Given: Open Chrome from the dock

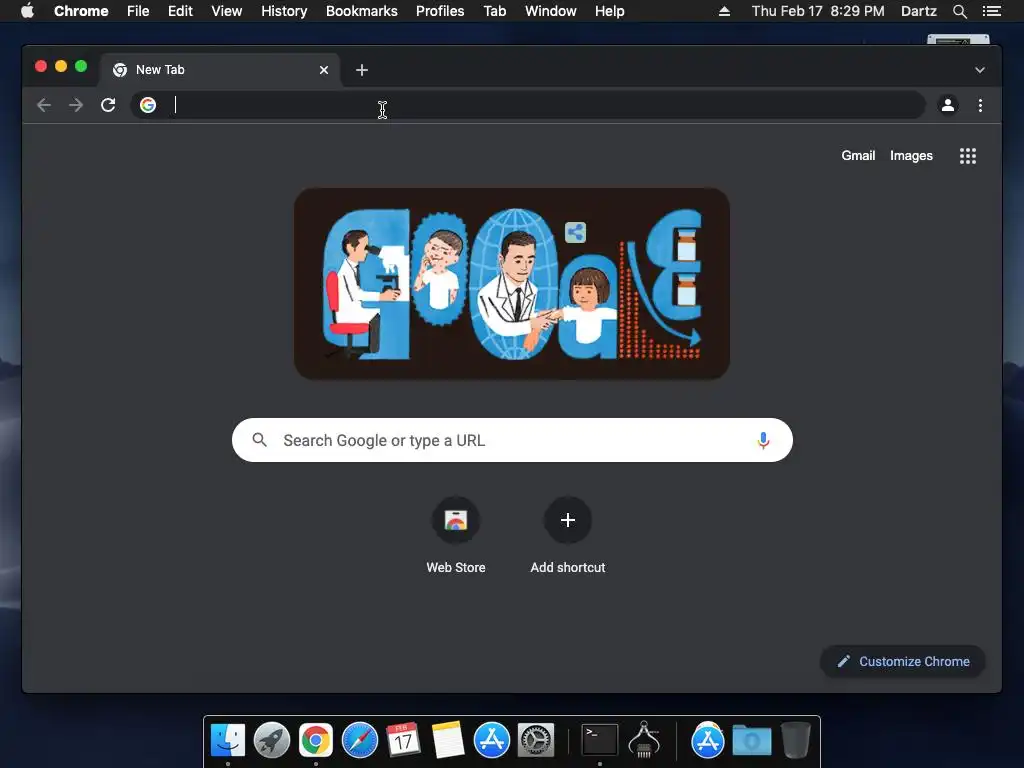Looking at the screenshot, I should [x=316, y=741].
